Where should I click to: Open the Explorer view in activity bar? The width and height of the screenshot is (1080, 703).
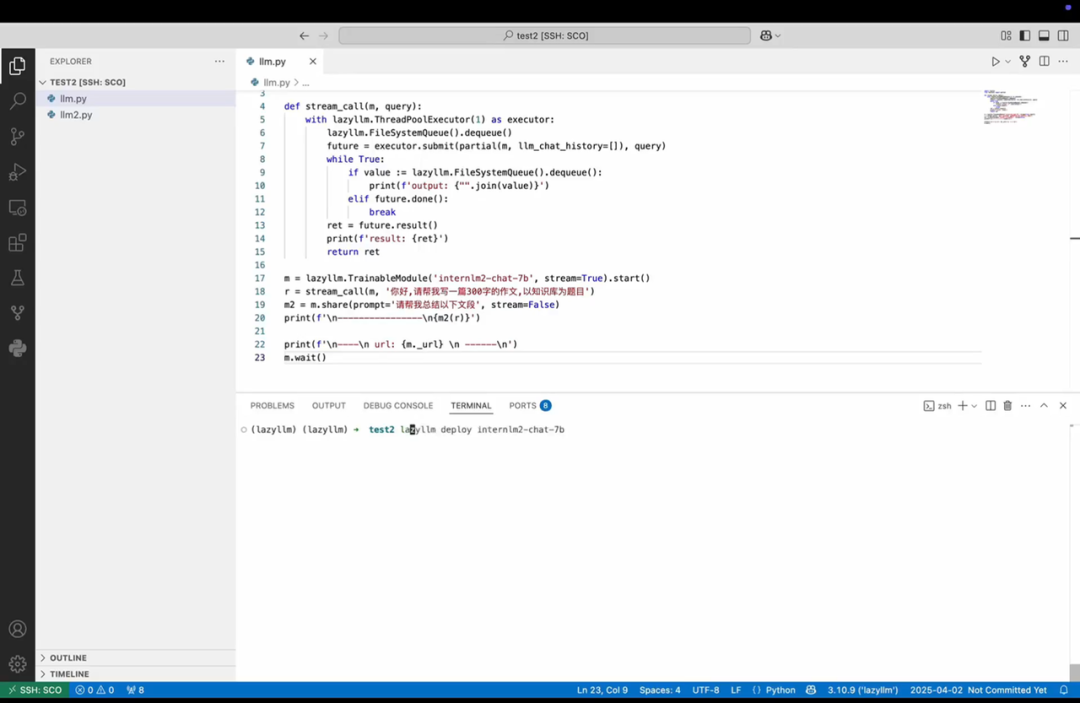point(17,66)
